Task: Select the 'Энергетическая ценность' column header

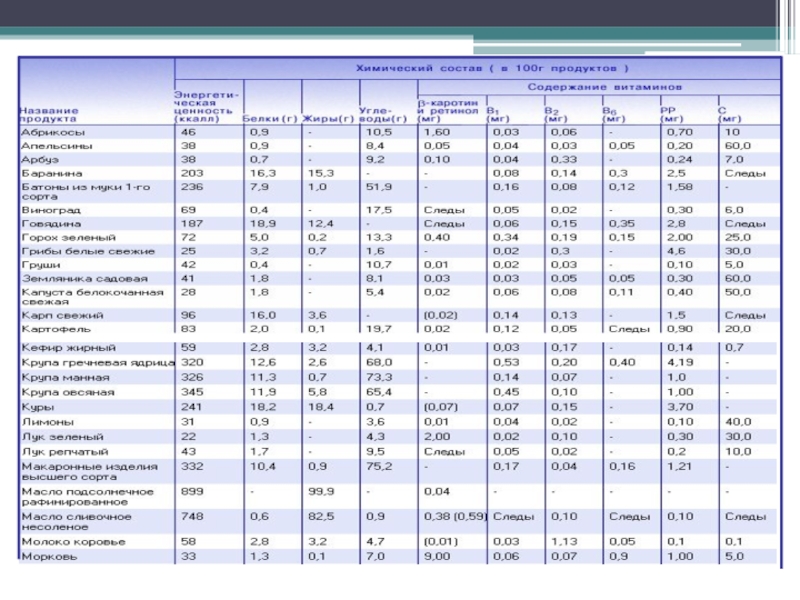Action: tap(204, 104)
